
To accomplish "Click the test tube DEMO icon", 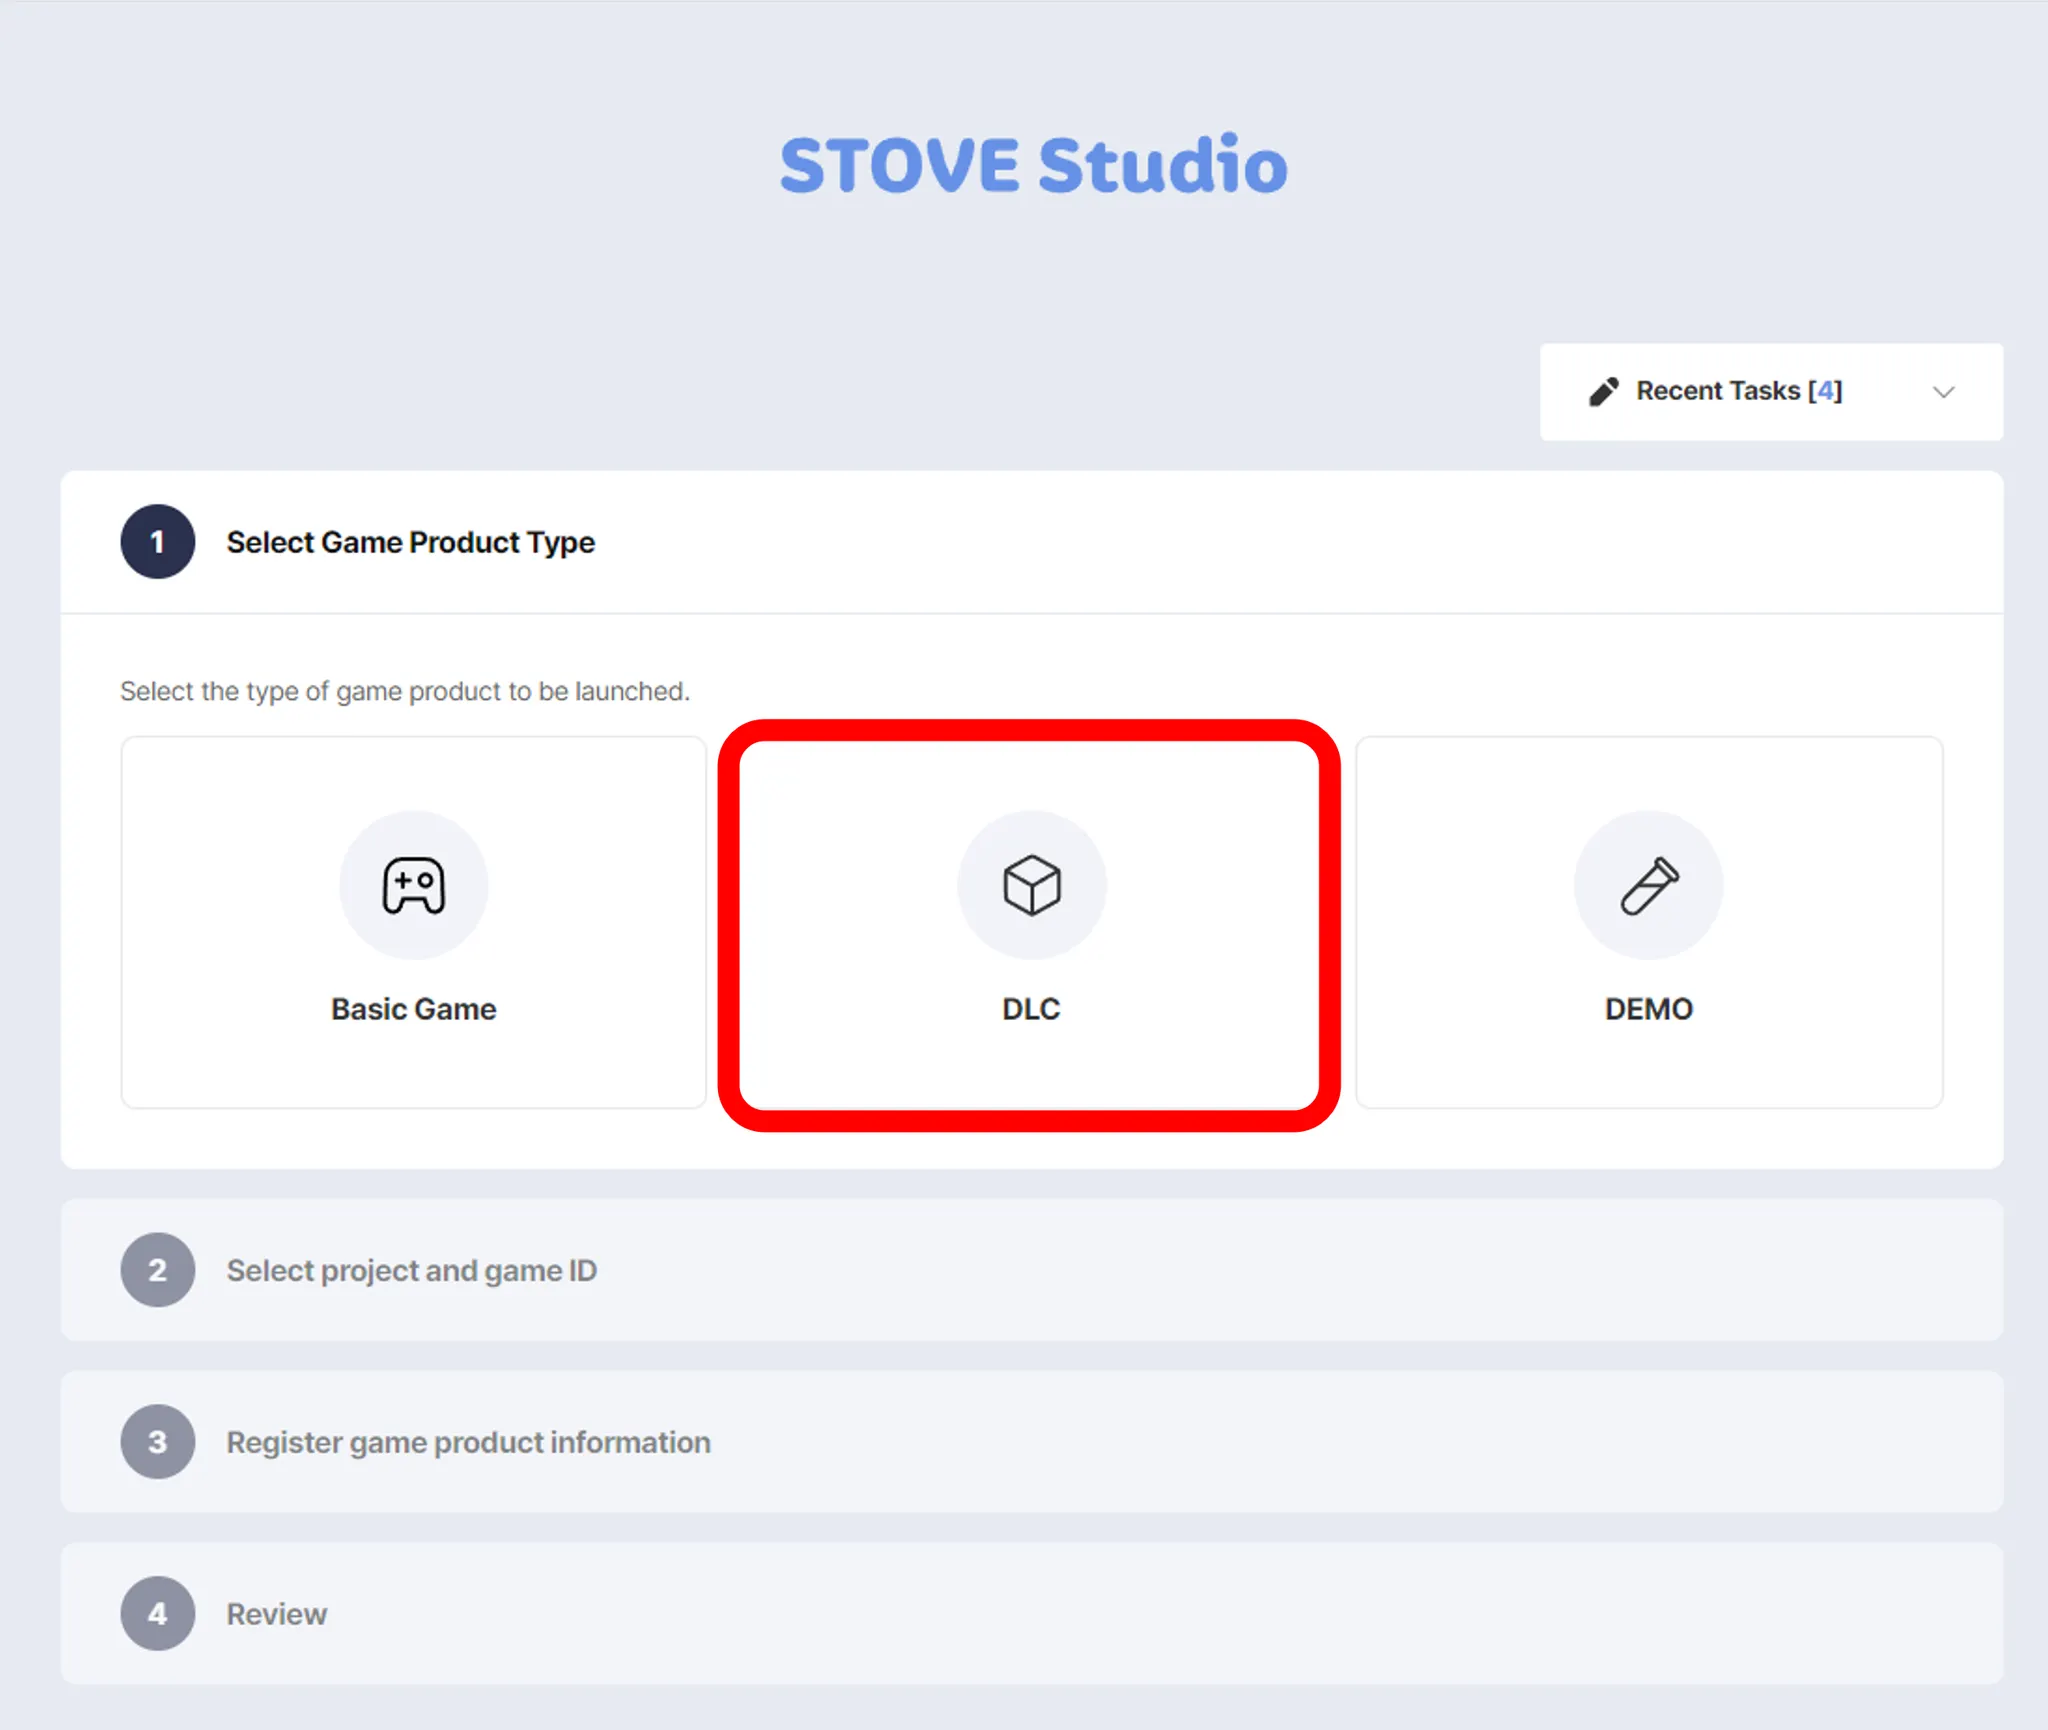I will [x=1648, y=885].
